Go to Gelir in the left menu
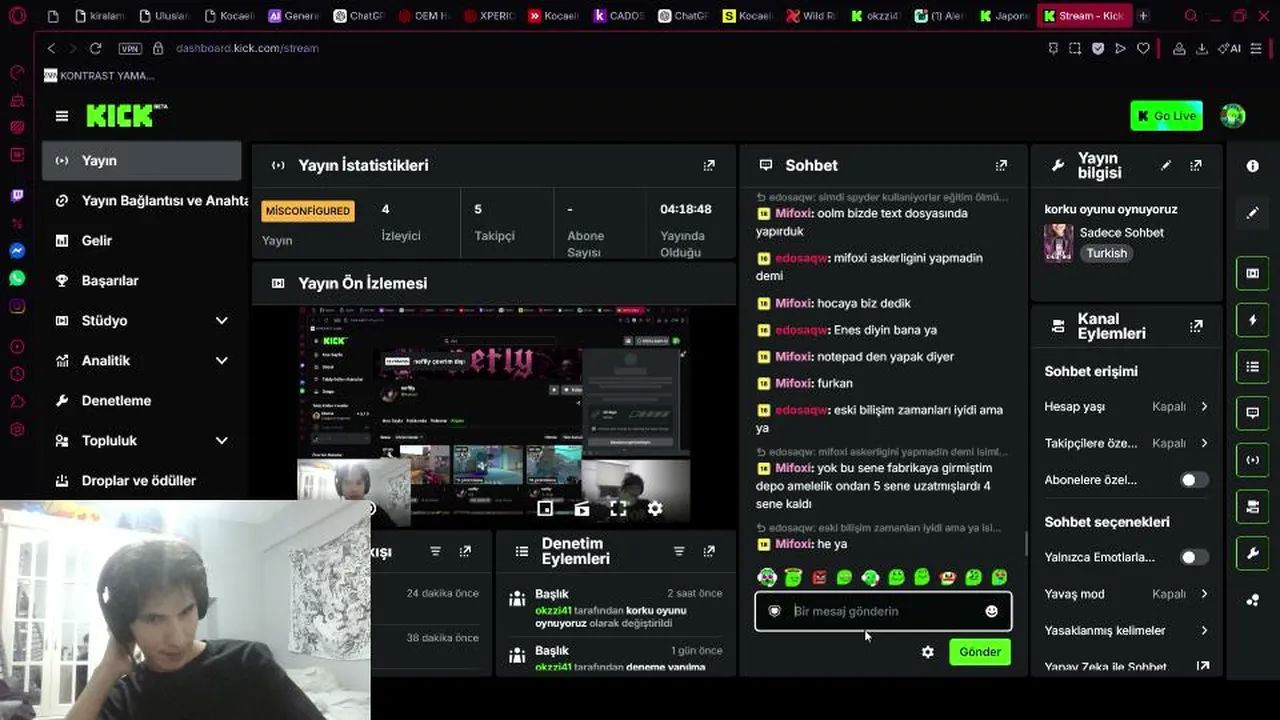 (142, 241)
